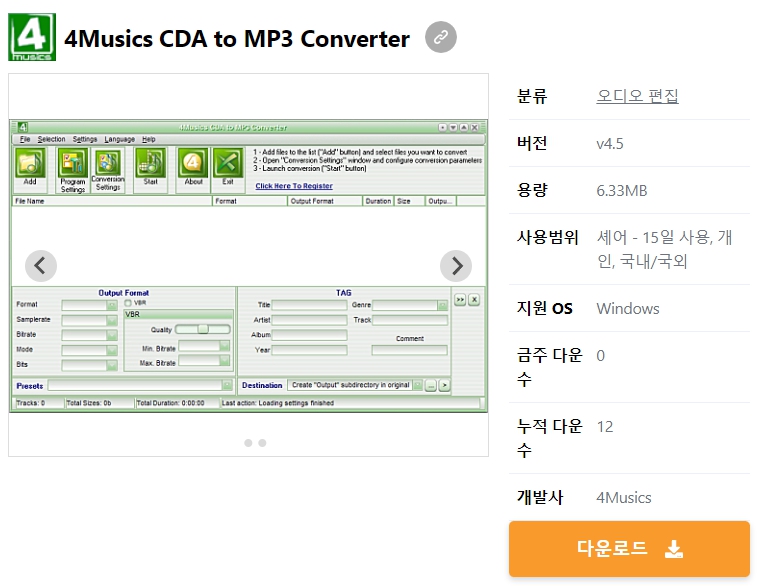Select the first carousel dot indicator
Screen dimensions: 758x586
248,443
